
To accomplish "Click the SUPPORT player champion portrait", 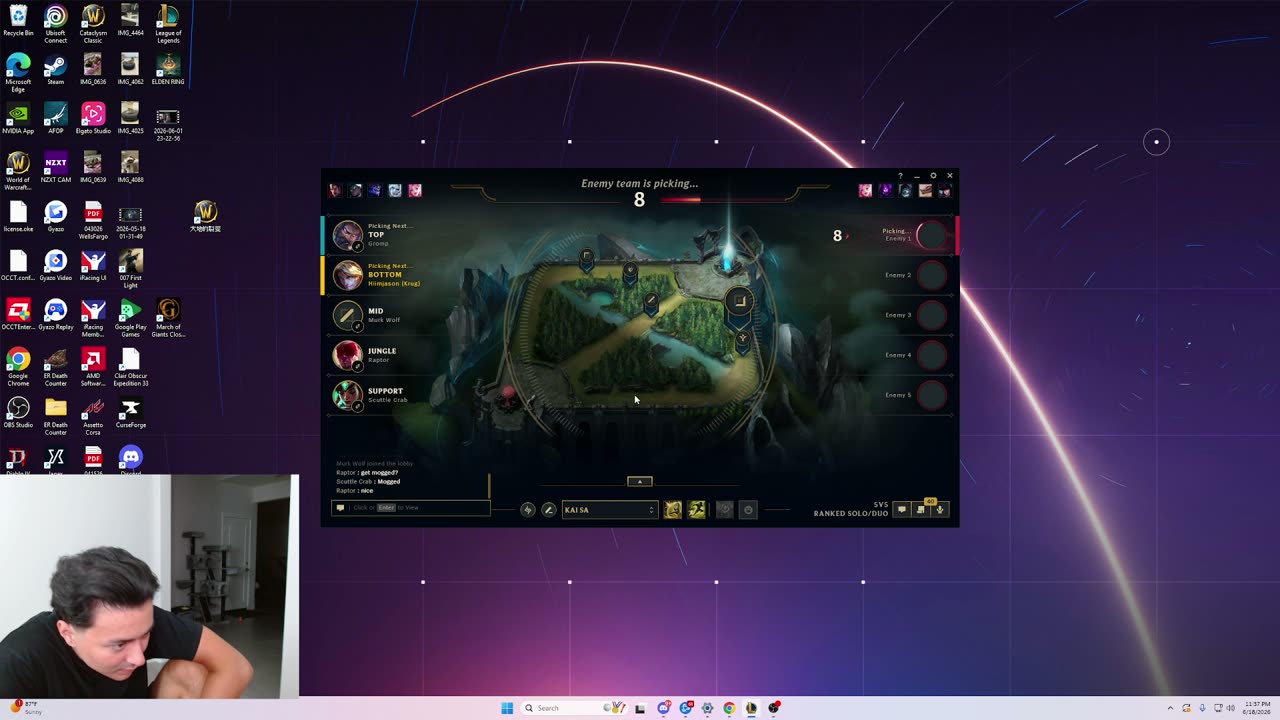I will click(x=348, y=395).
